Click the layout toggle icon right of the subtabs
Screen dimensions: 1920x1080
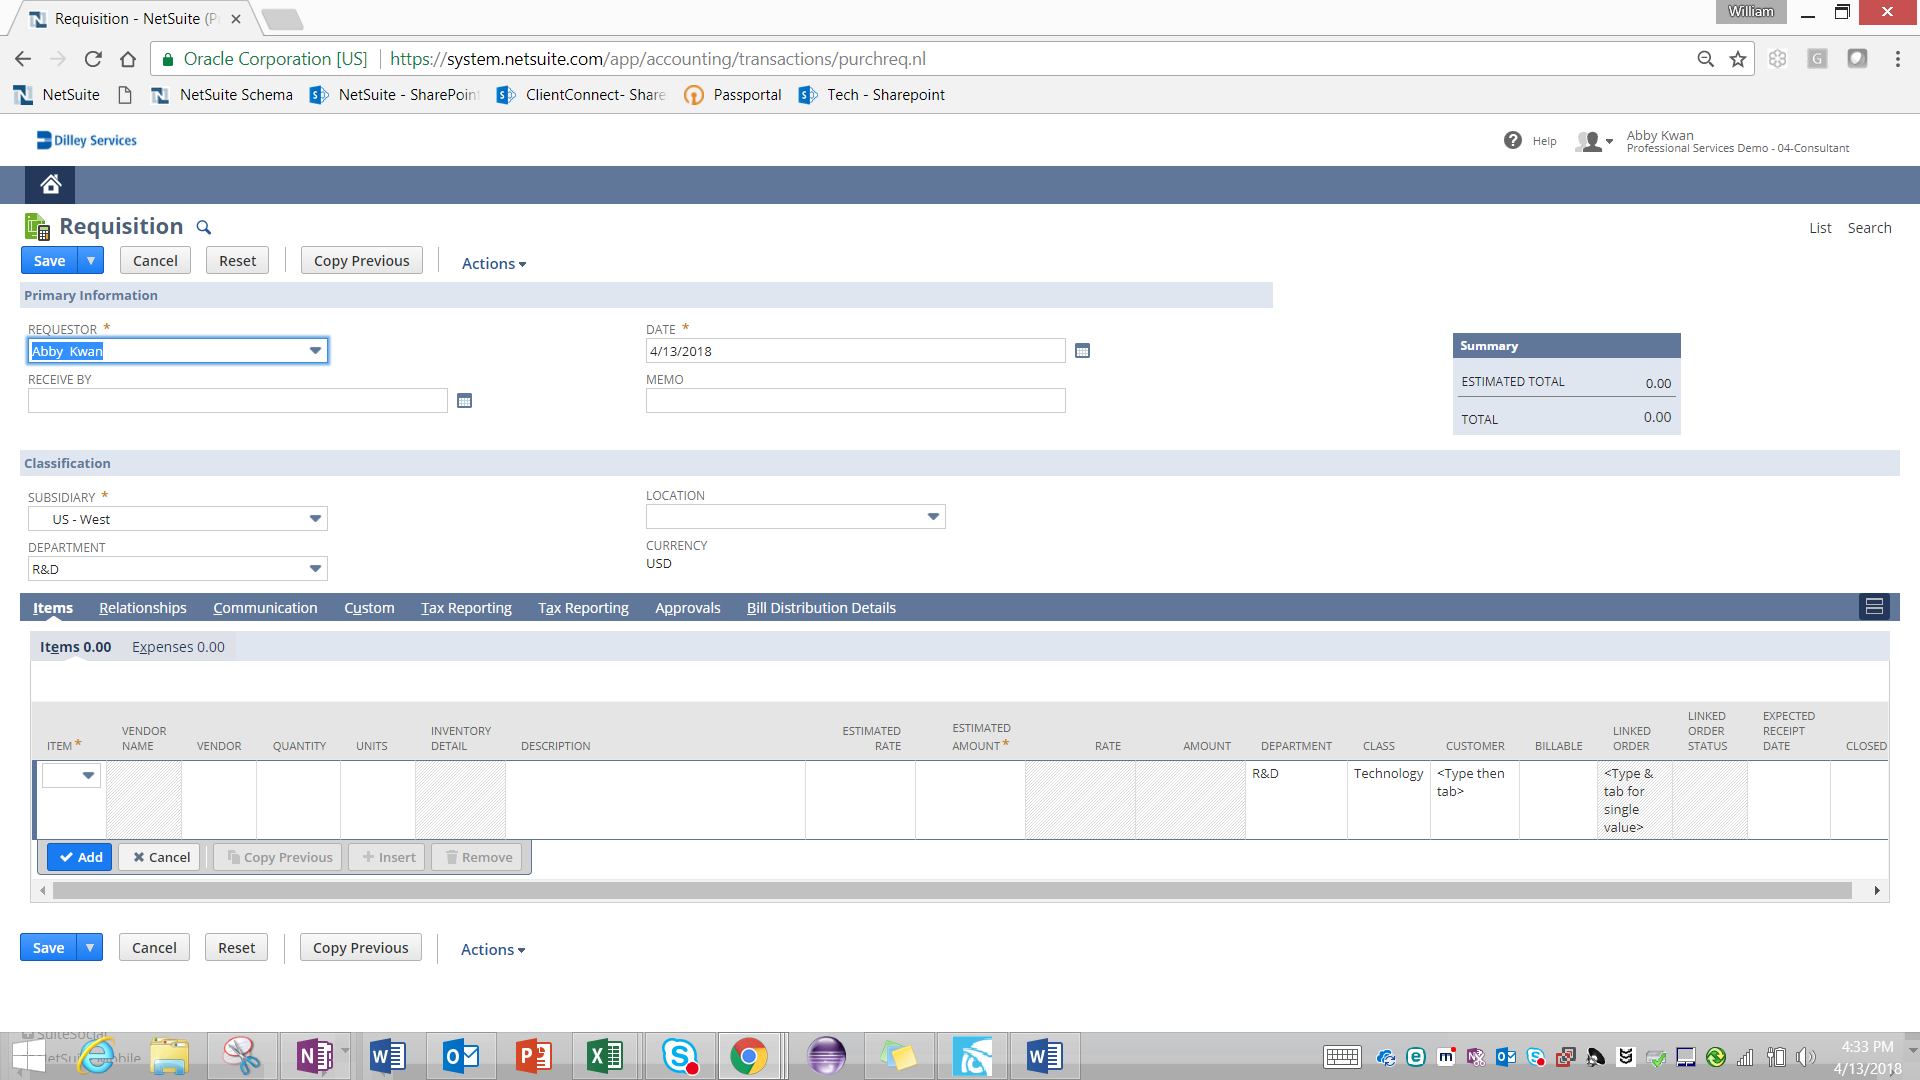point(1875,606)
